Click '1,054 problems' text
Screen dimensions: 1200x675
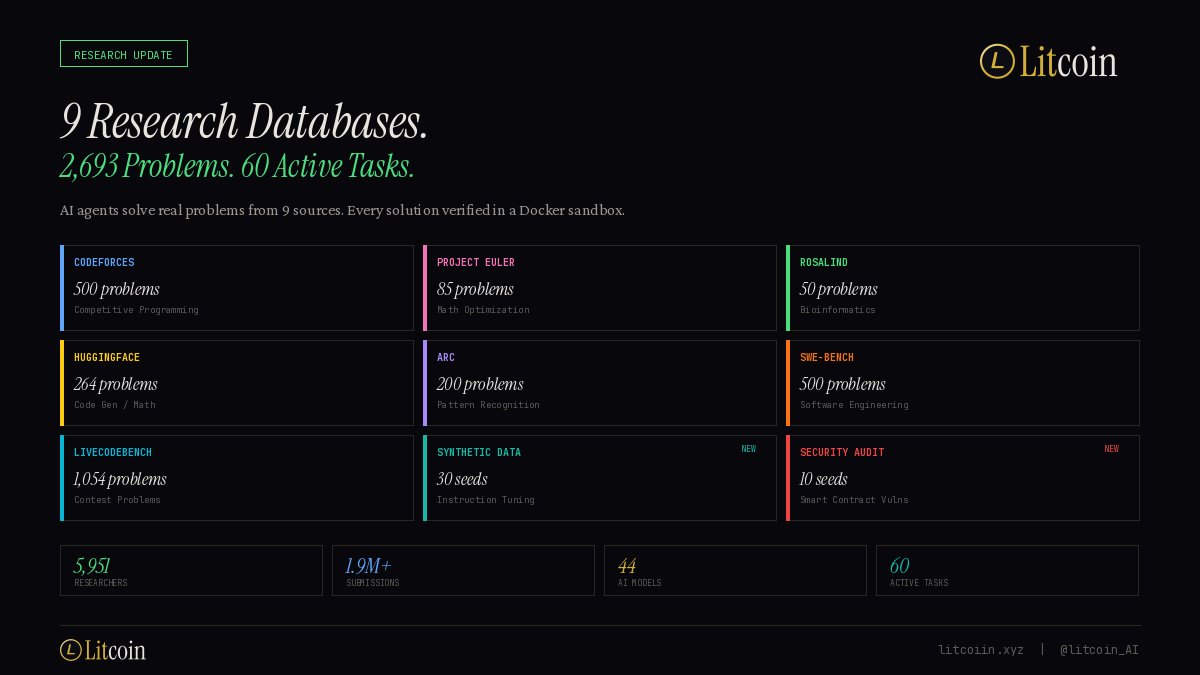[x=120, y=479]
